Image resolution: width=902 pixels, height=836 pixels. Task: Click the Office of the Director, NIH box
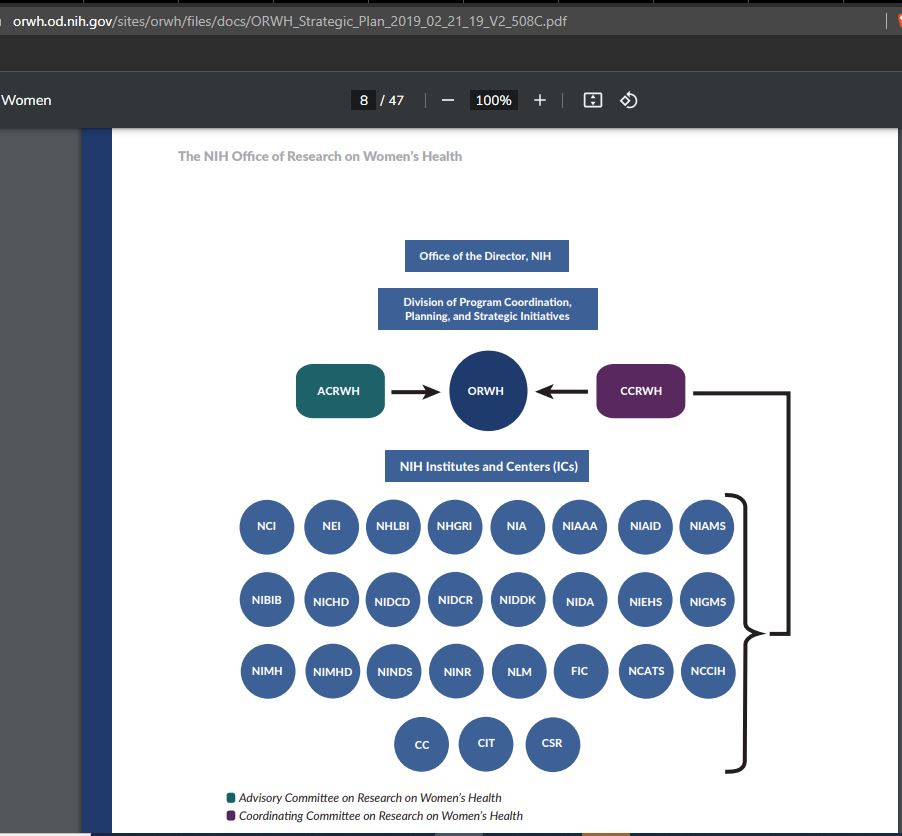pos(487,256)
